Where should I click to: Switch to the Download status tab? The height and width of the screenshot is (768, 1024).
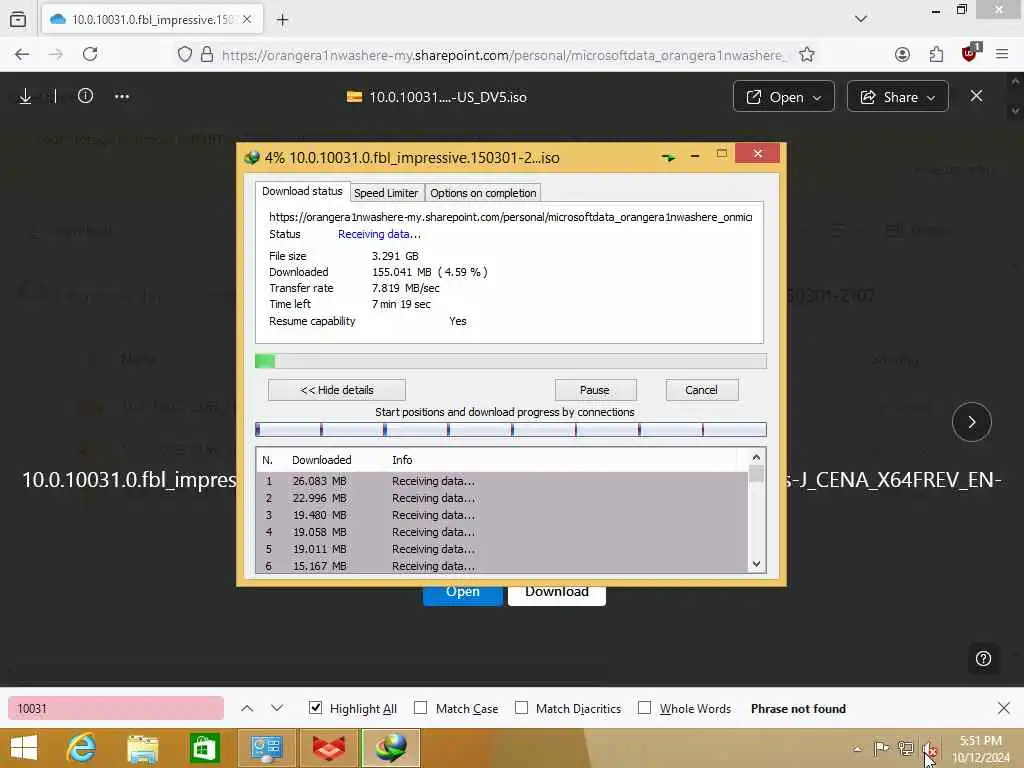[x=302, y=191]
